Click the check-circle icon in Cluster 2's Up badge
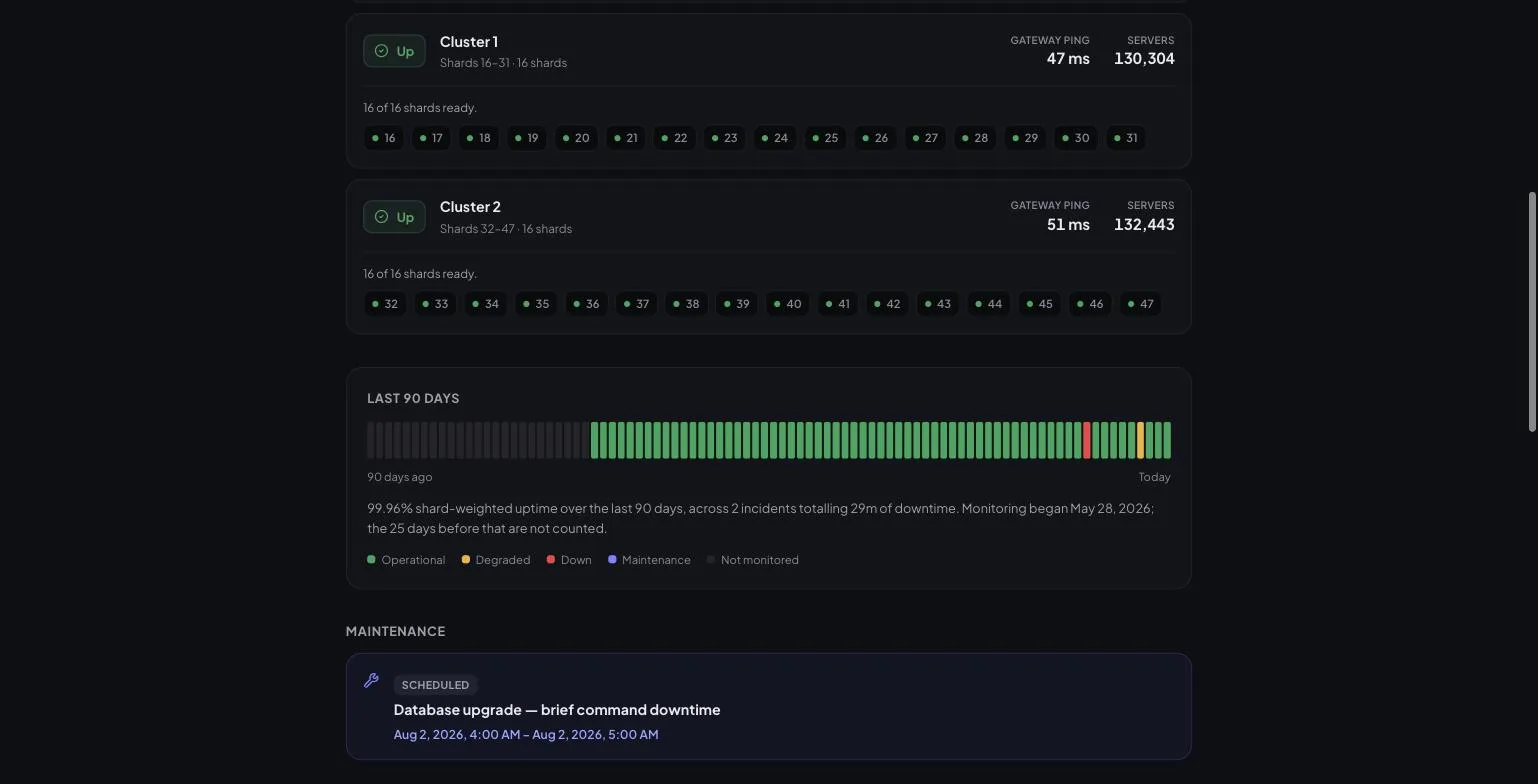 tap(381, 217)
